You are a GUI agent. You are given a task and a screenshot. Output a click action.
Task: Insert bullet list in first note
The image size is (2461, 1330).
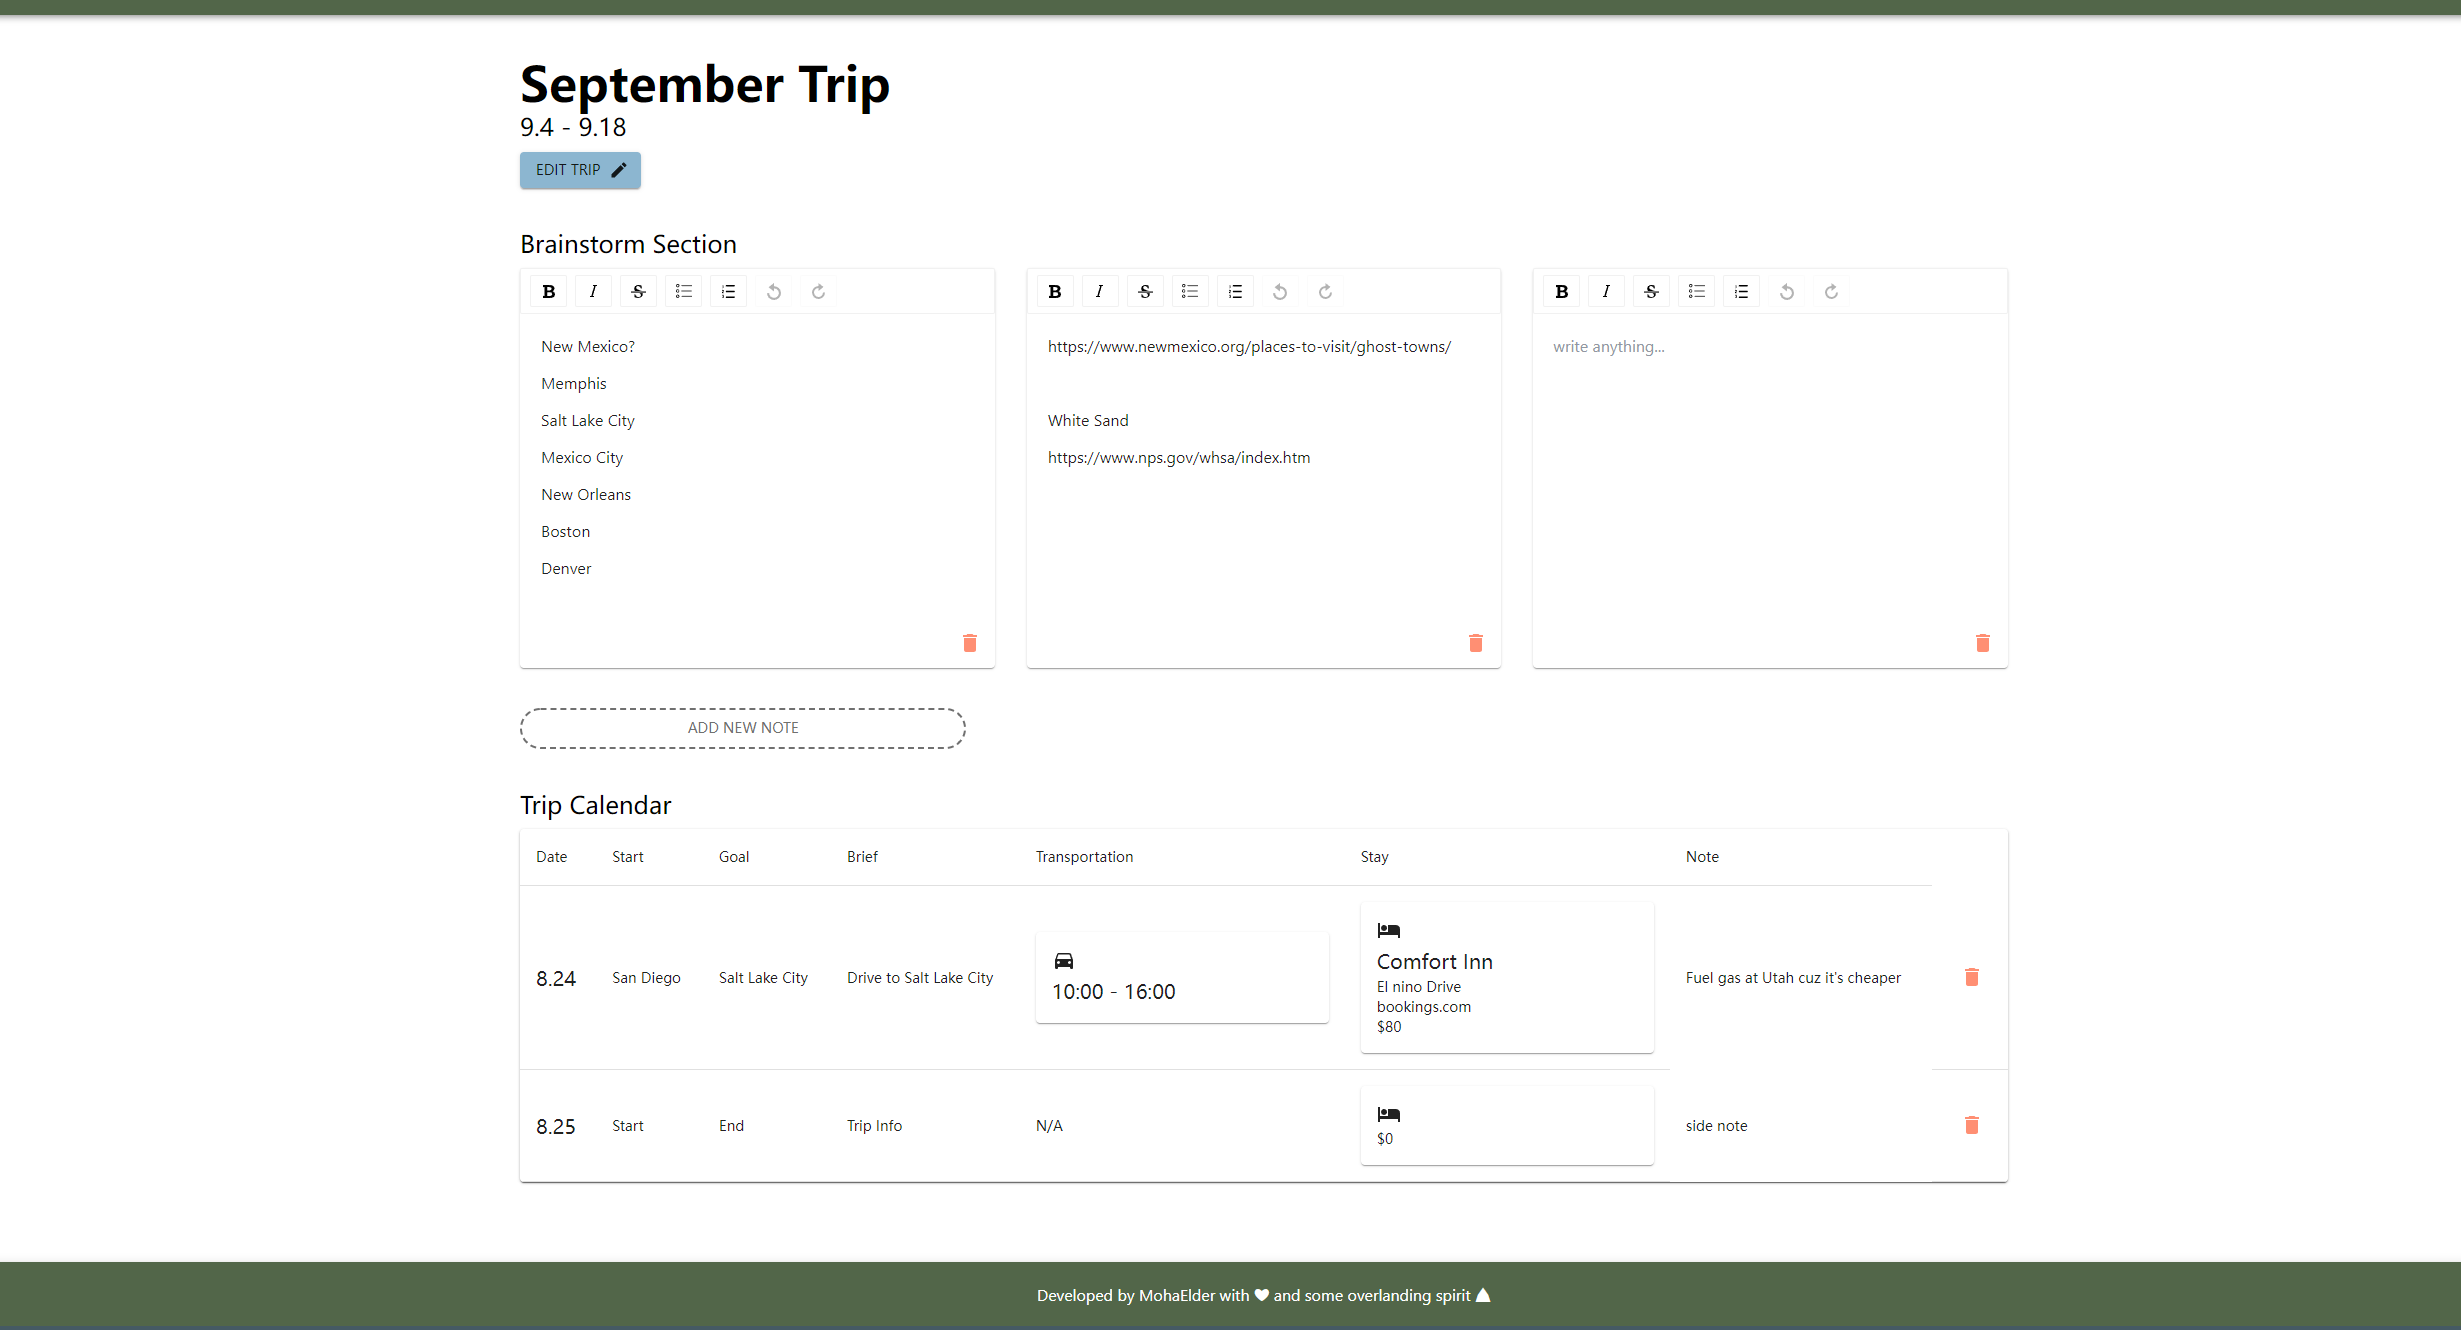pos(683,291)
